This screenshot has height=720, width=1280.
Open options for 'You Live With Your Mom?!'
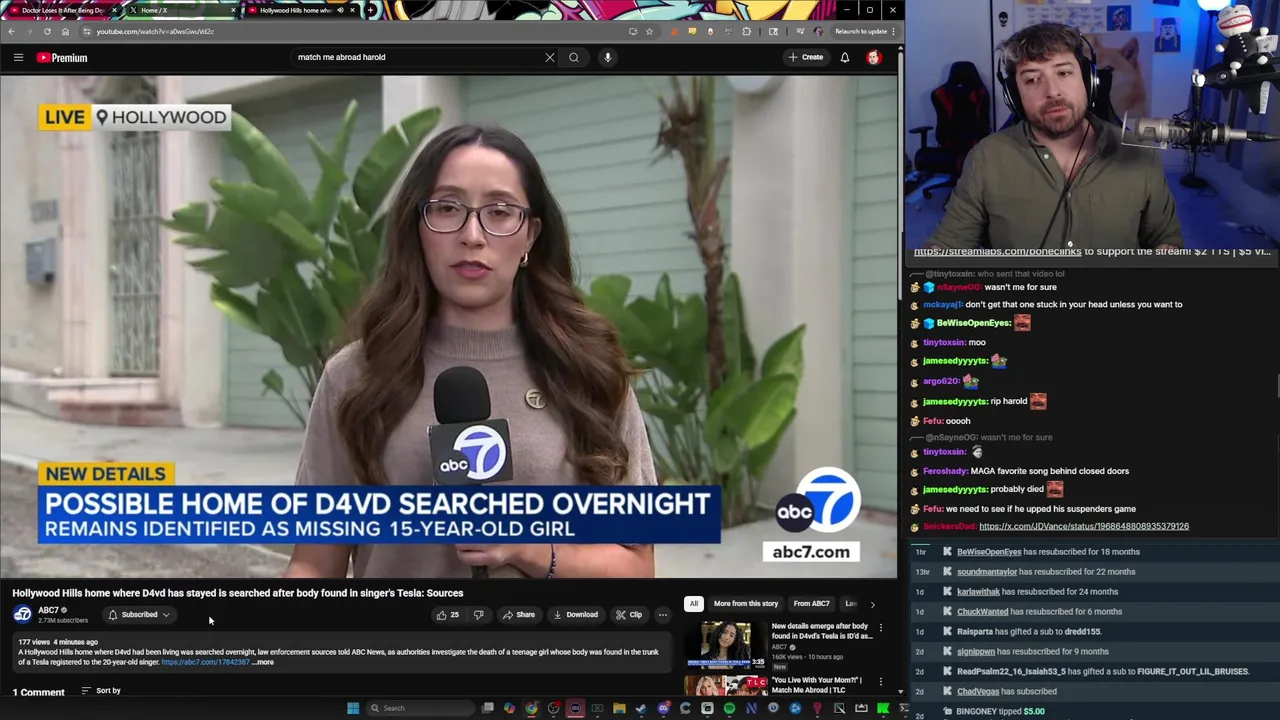click(x=880, y=682)
